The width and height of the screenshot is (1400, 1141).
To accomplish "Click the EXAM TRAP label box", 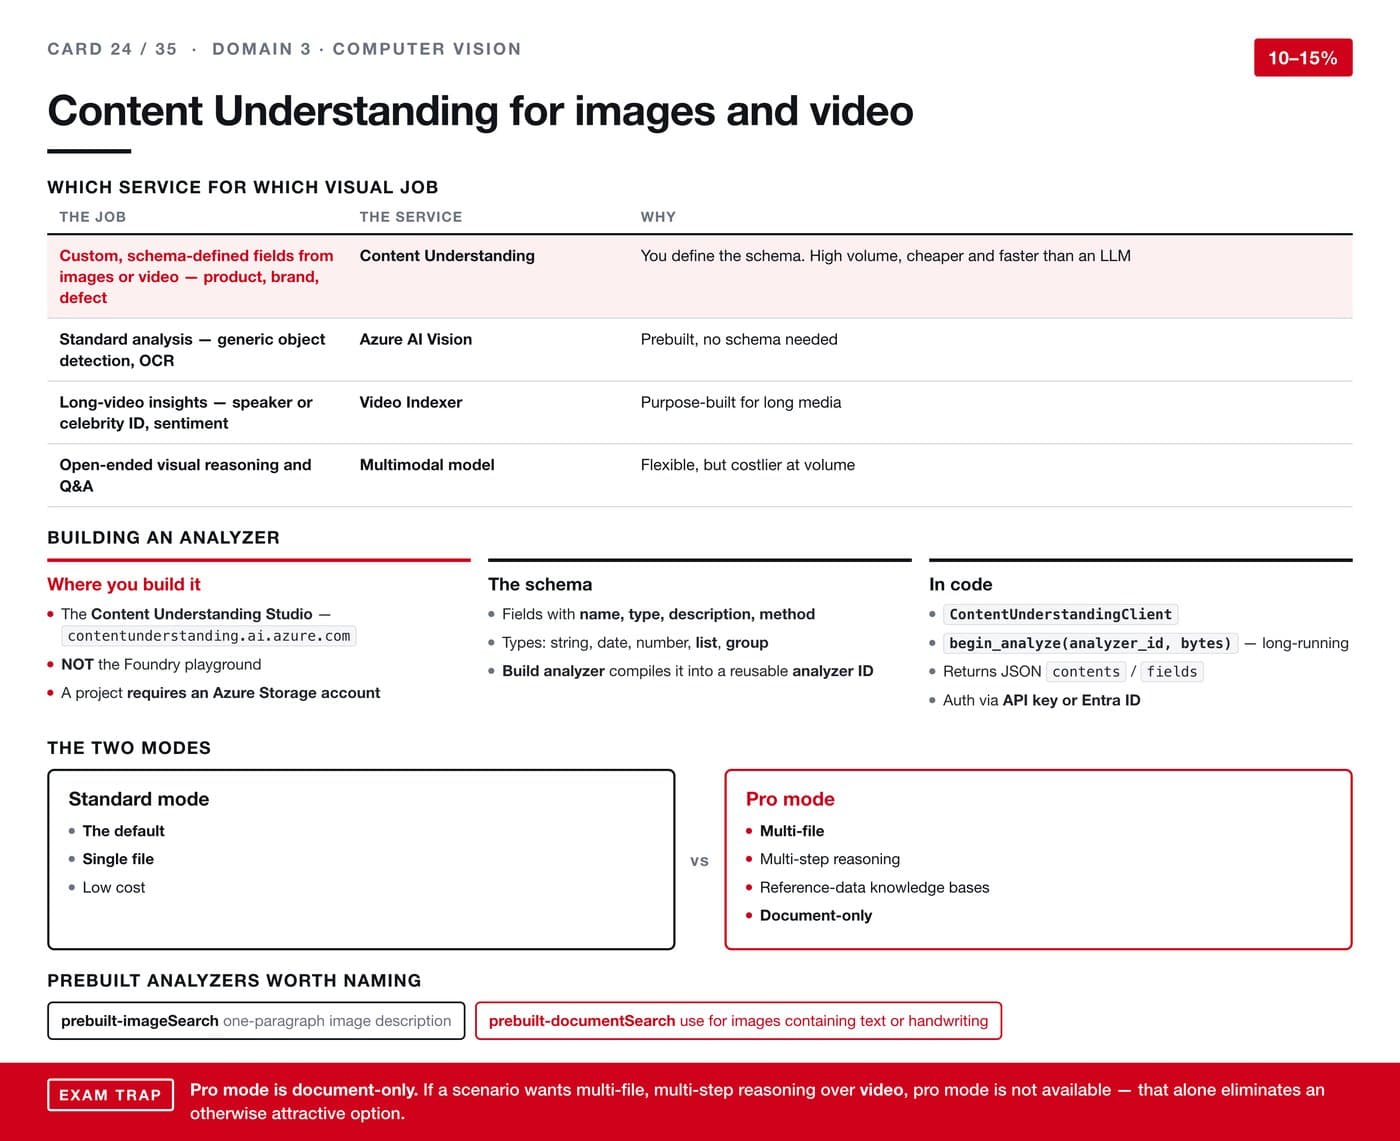I will 110,1095.
